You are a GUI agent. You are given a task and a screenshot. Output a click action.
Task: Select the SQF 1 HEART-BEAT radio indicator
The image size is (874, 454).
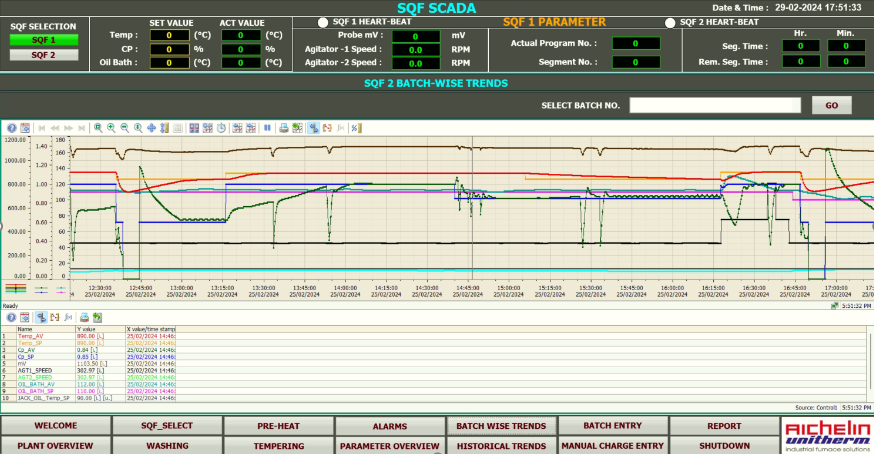click(322, 21)
